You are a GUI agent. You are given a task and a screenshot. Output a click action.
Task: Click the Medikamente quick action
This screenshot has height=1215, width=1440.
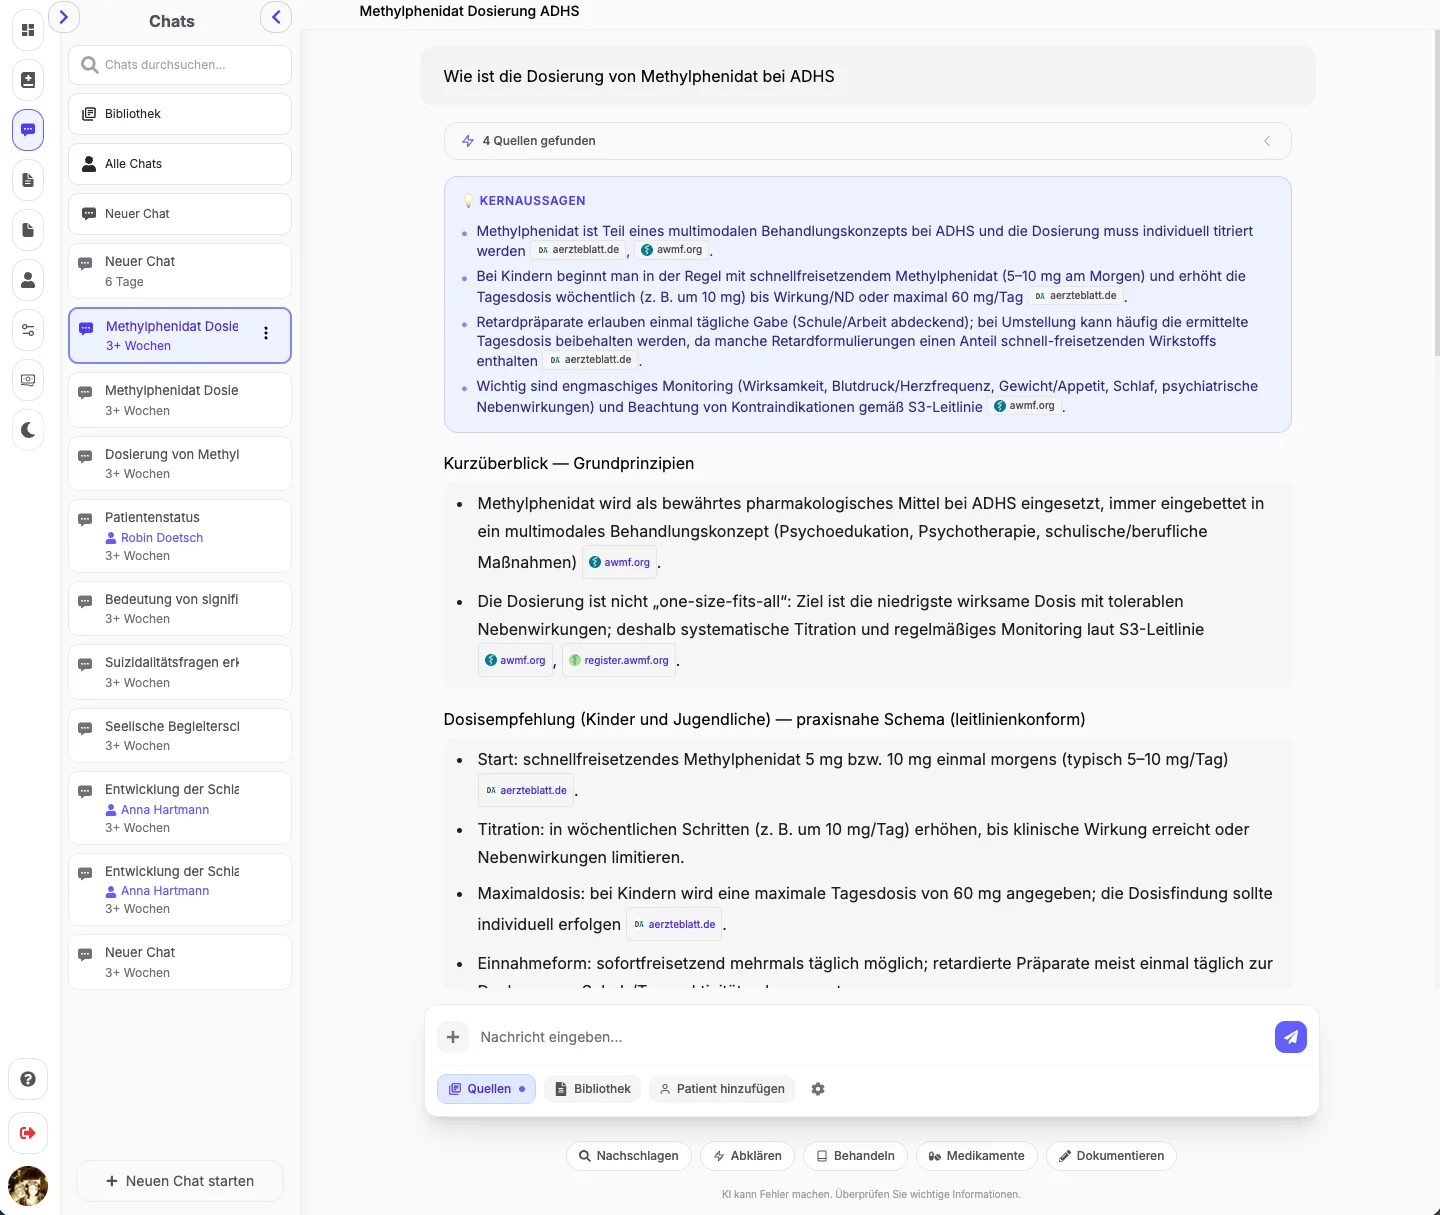pos(977,1156)
